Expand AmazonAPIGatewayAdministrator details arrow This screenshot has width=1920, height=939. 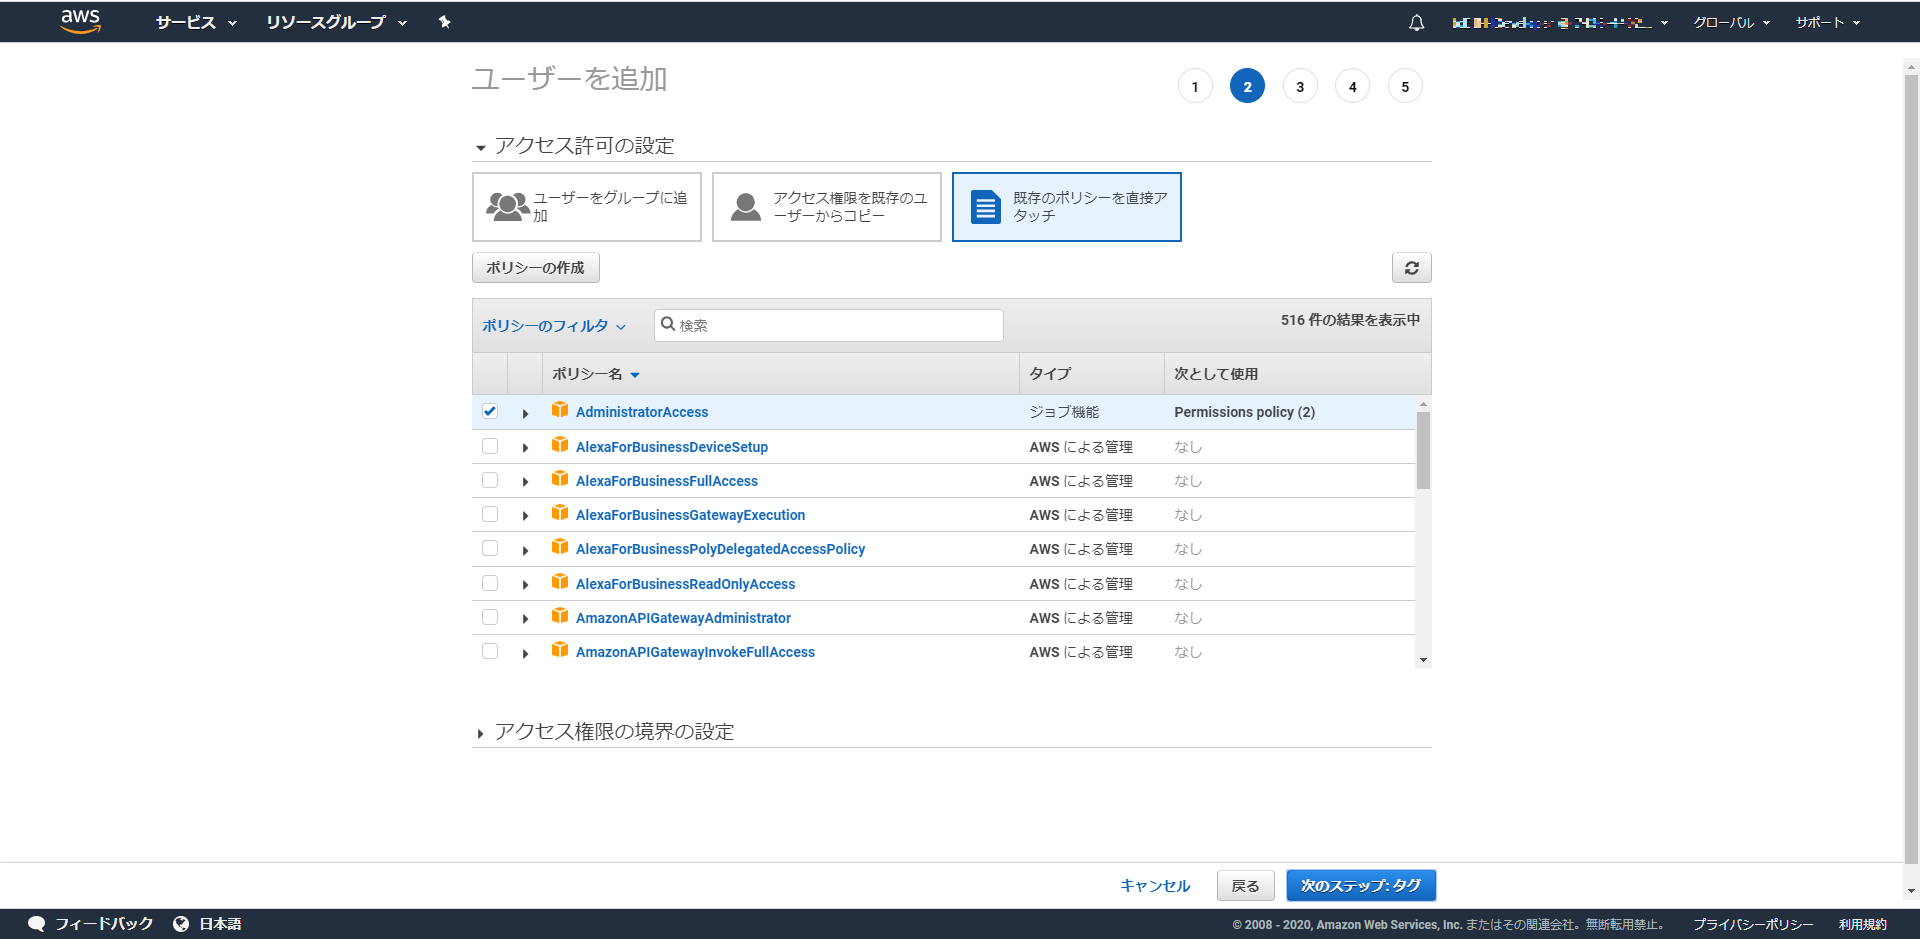[x=525, y=619]
